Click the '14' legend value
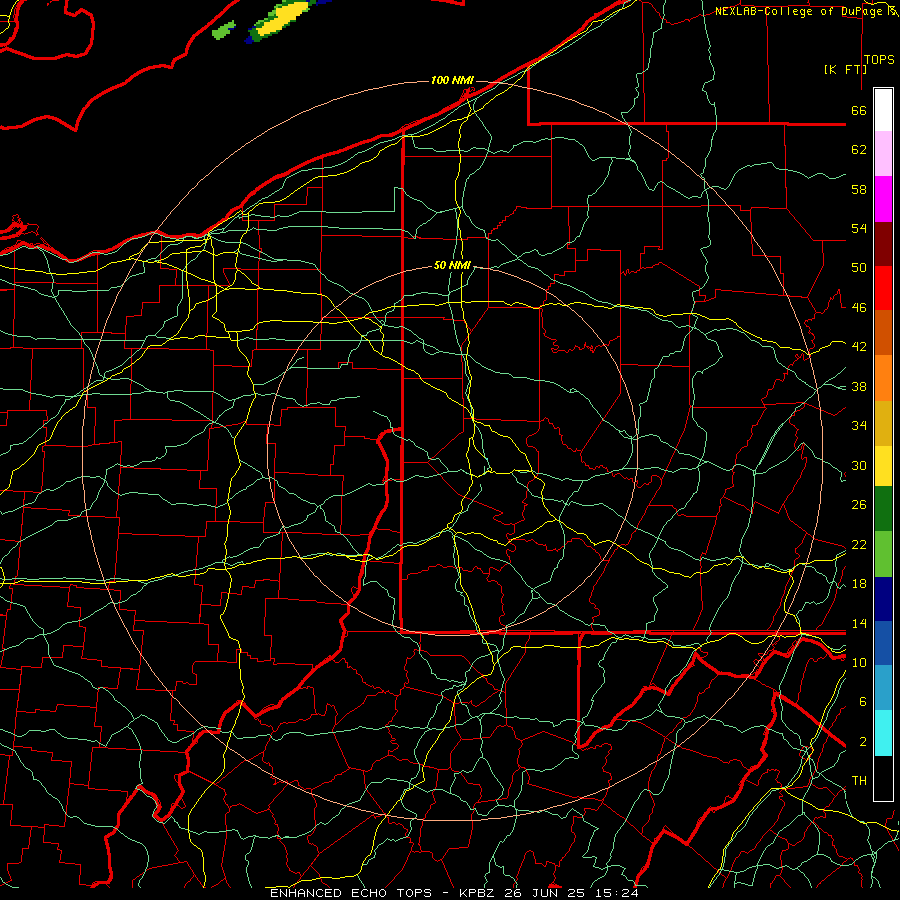This screenshot has height=900, width=900. point(859,623)
